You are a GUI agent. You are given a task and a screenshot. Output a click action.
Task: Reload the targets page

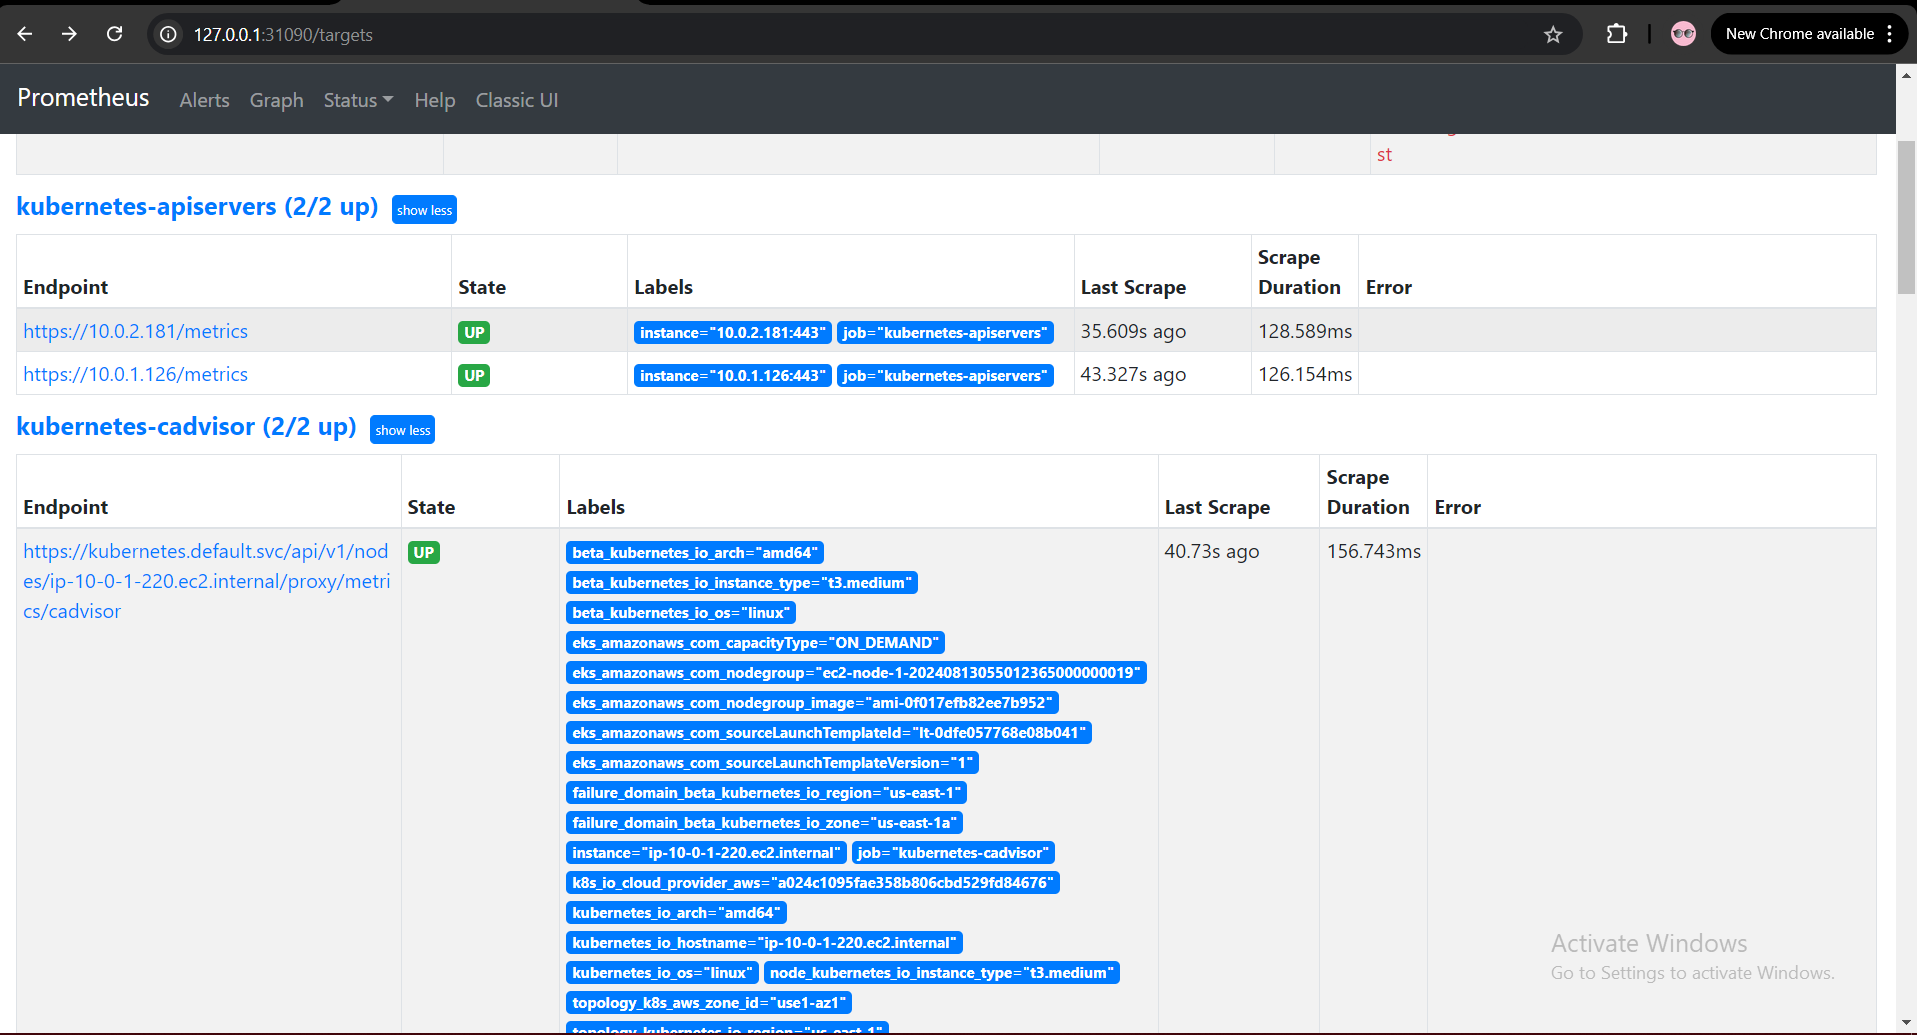coord(115,34)
